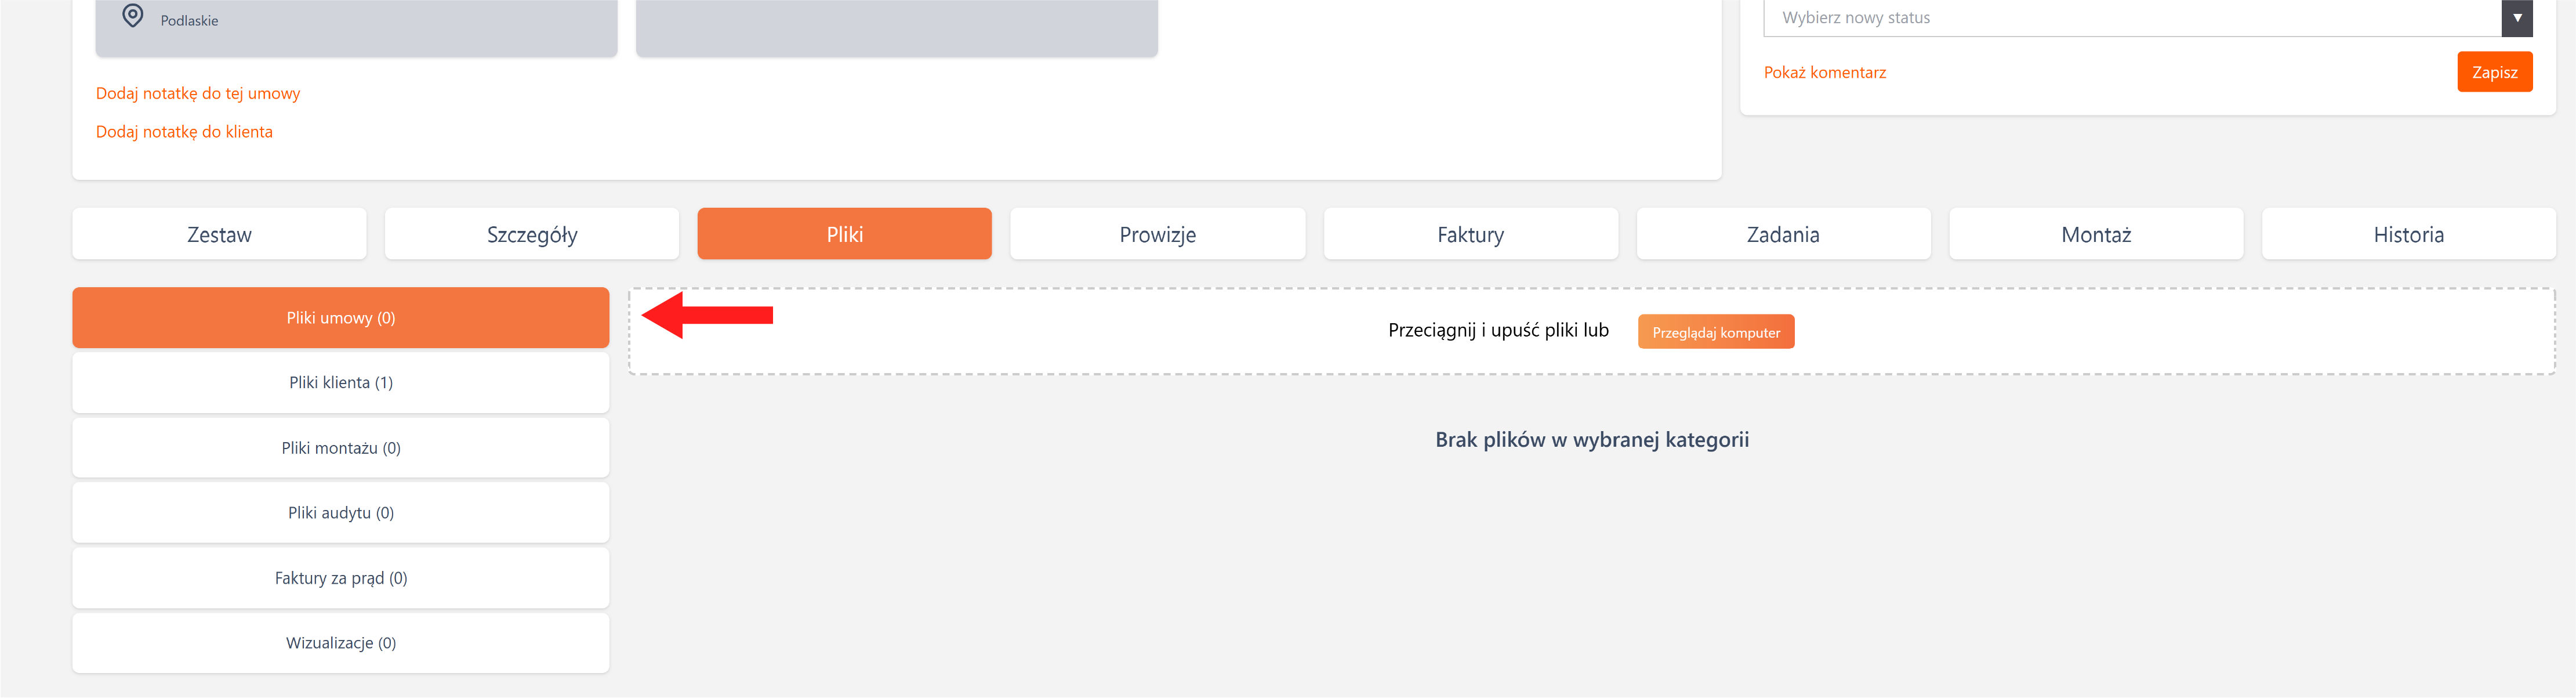The width and height of the screenshot is (2576, 698).
Task: Choose the 'Faktury za prąd (0)' category
Action: 341,578
